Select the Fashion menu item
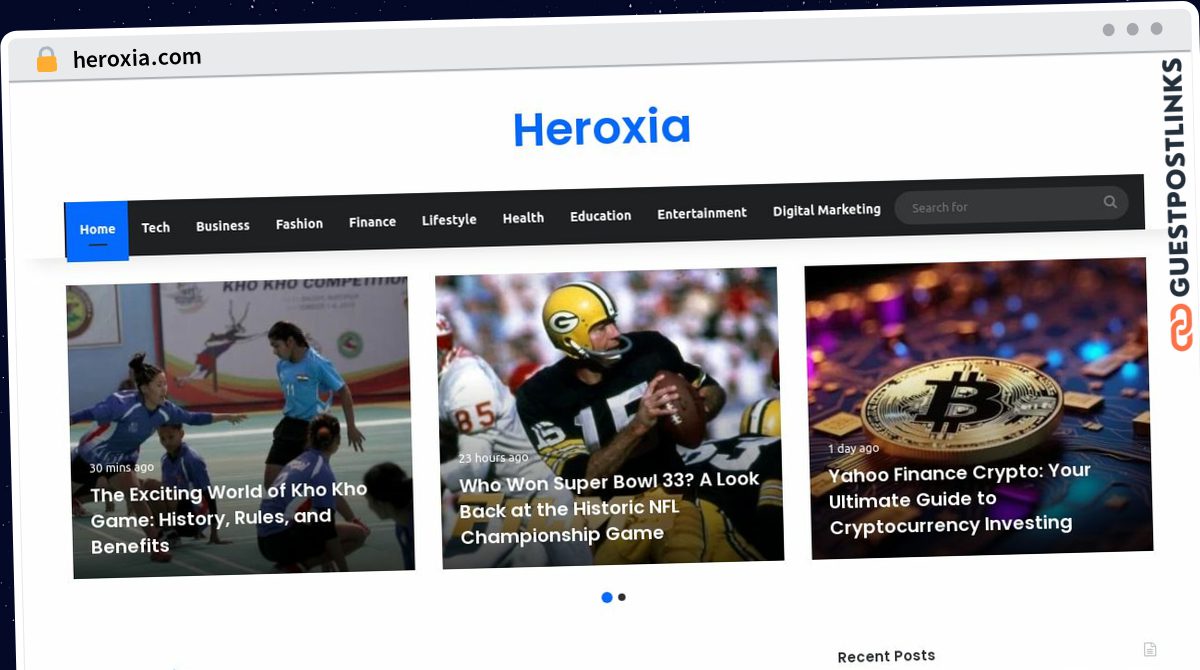The image size is (1200, 670). pyautogui.click(x=299, y=224)
